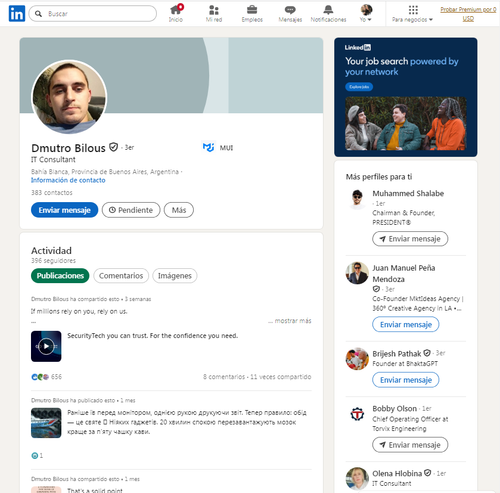Viewport: 500px width, 493px height.
Task: Open Información de contacto link
Action: pyautogui.click(x=68, y=180)
